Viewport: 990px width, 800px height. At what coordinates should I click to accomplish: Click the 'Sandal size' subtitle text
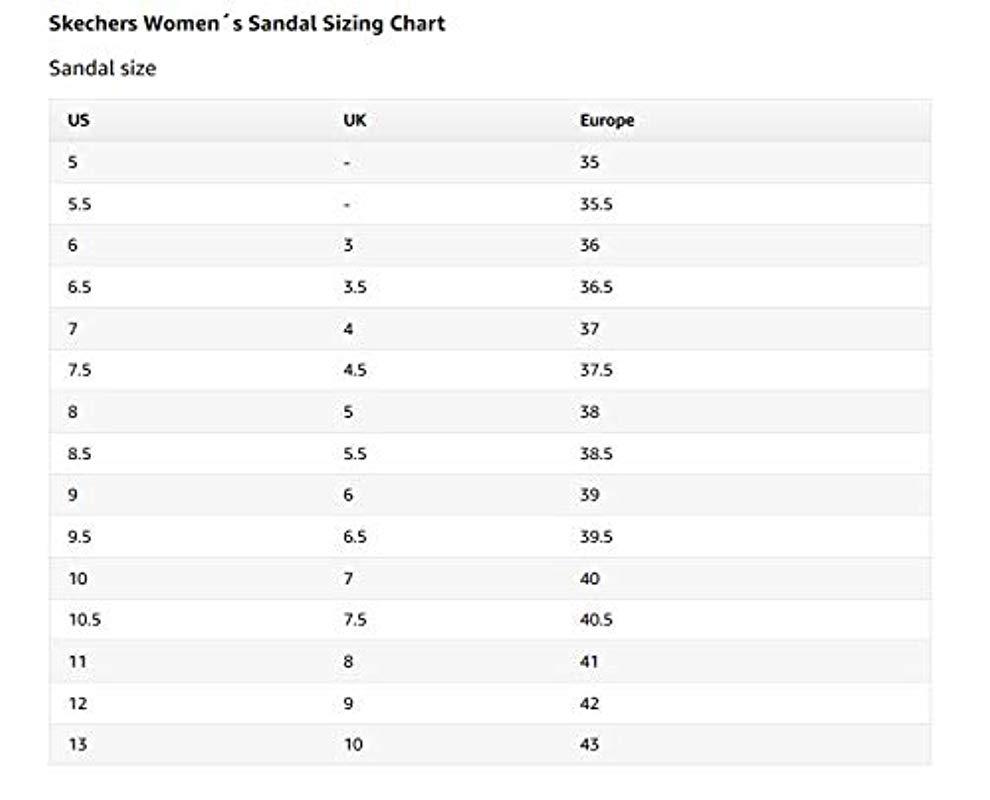(102, 69)
